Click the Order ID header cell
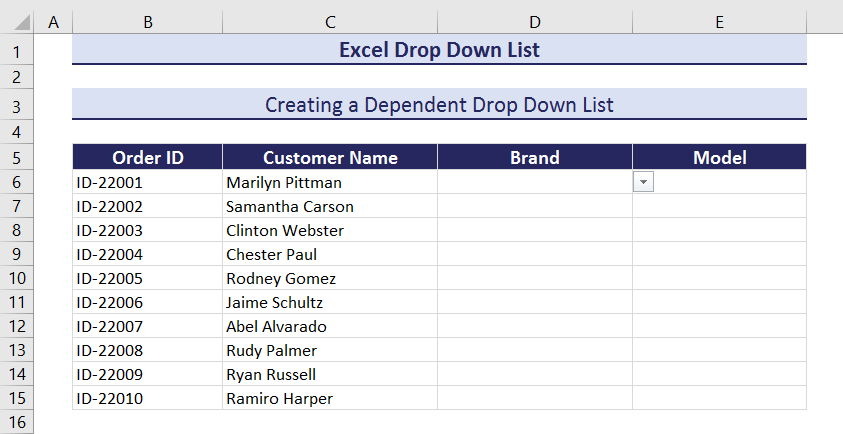 [147, 157]
